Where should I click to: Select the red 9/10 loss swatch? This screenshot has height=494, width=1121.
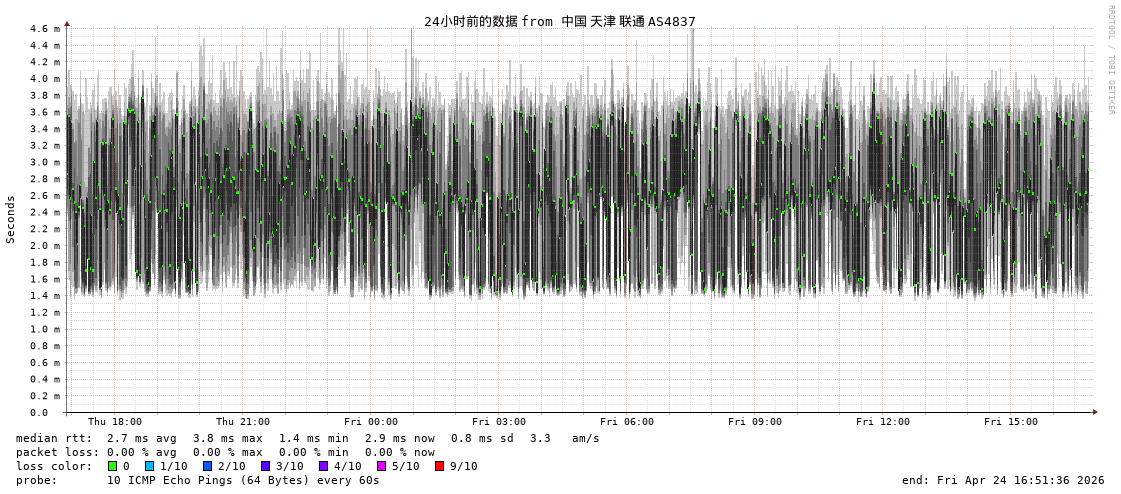[x=439, y=466]
